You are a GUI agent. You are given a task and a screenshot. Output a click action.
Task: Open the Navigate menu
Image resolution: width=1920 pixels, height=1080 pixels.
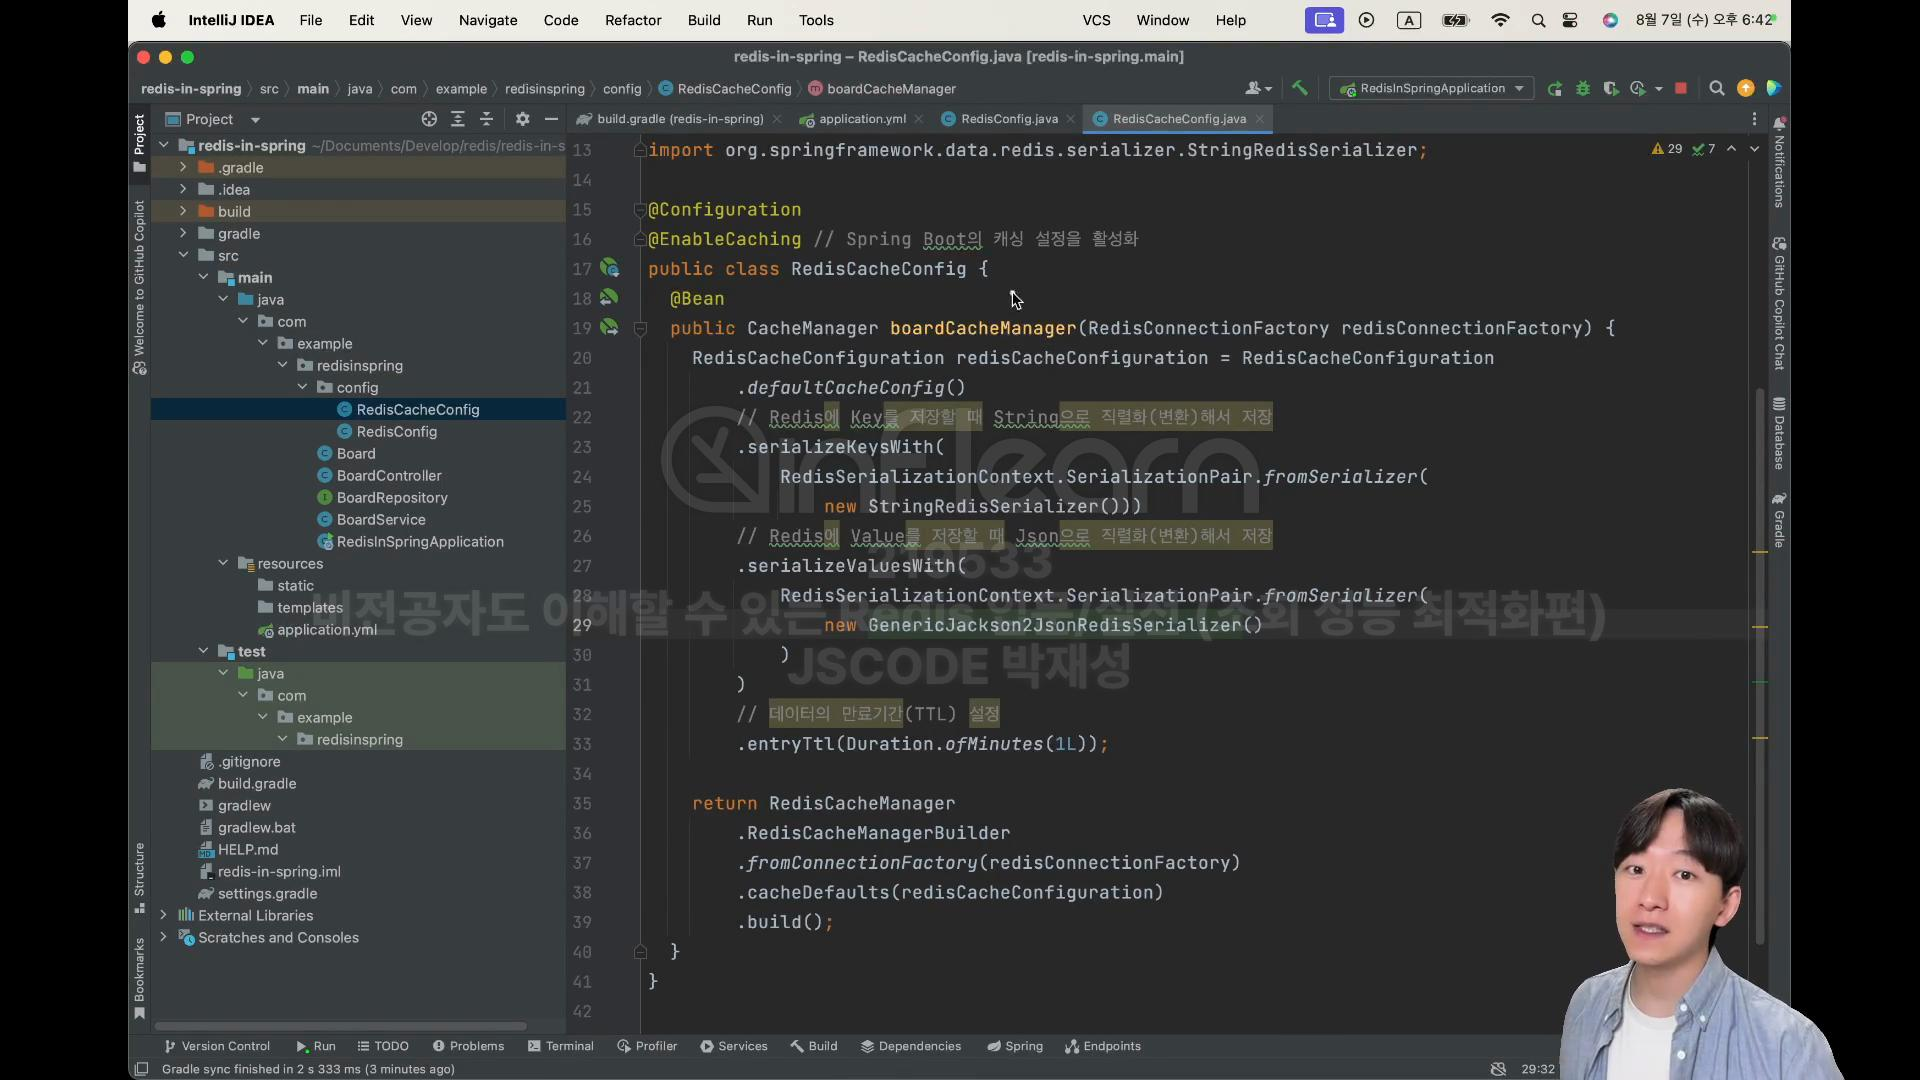click(x=488, y=20)
